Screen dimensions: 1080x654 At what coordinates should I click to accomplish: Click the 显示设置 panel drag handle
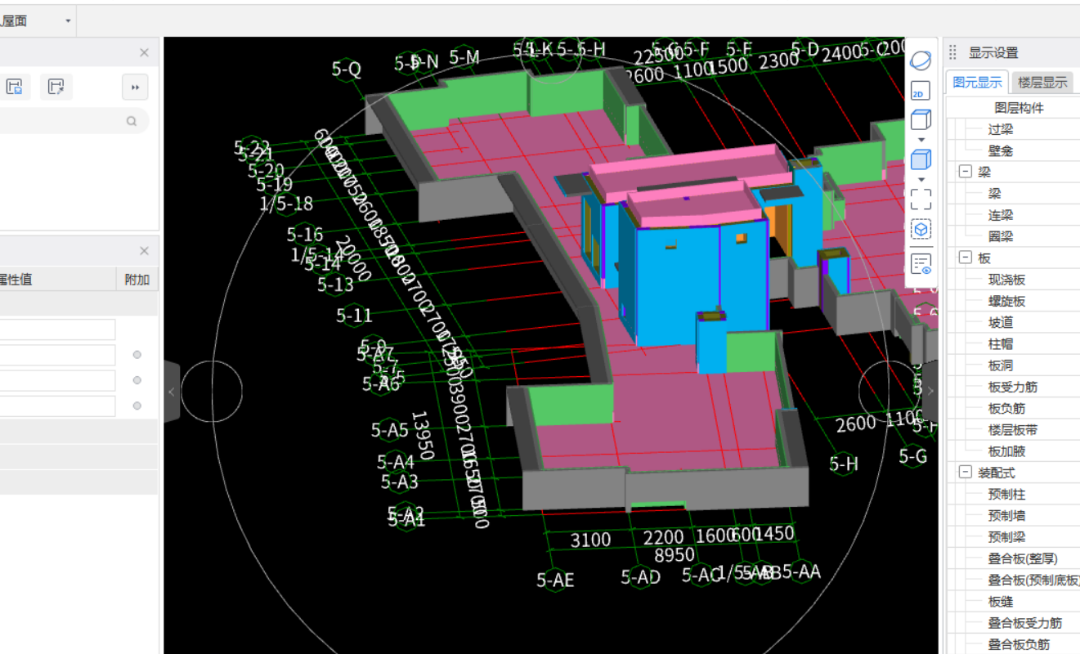[x=953, y=52]
